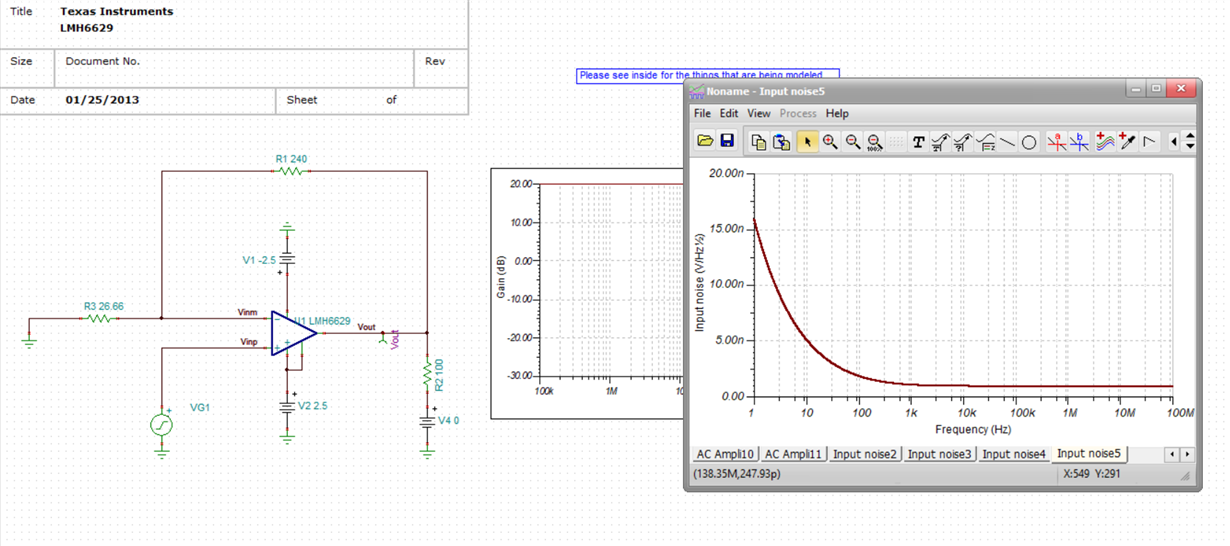
Task: Click the Save floppy disk icon
Action: coord(727,142)
